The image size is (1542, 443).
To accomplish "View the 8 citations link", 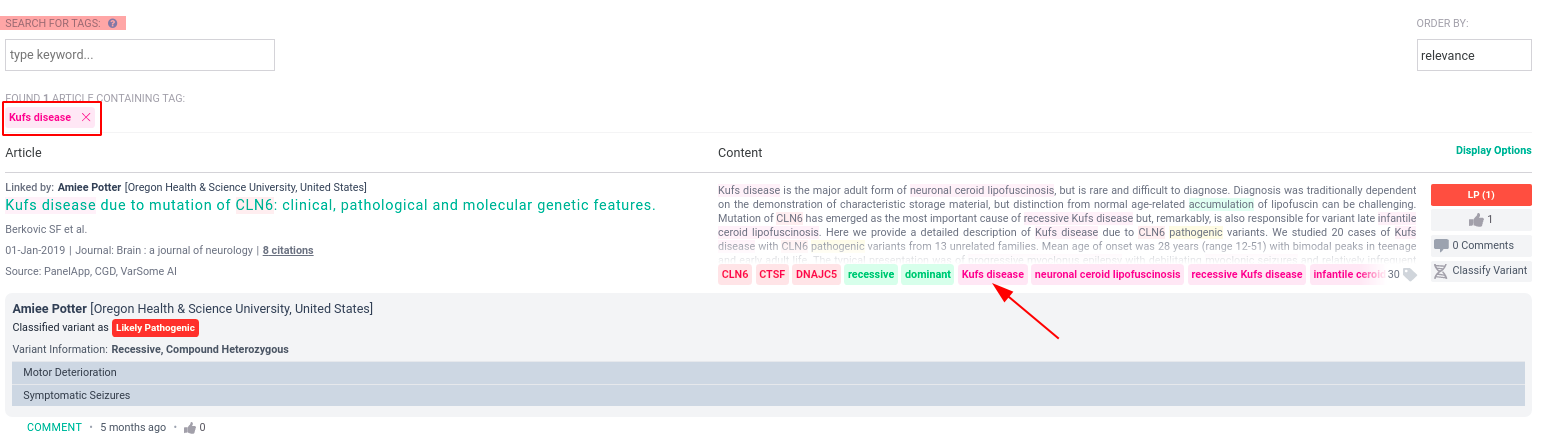I will pyautogui.click(x=288, y=250).
